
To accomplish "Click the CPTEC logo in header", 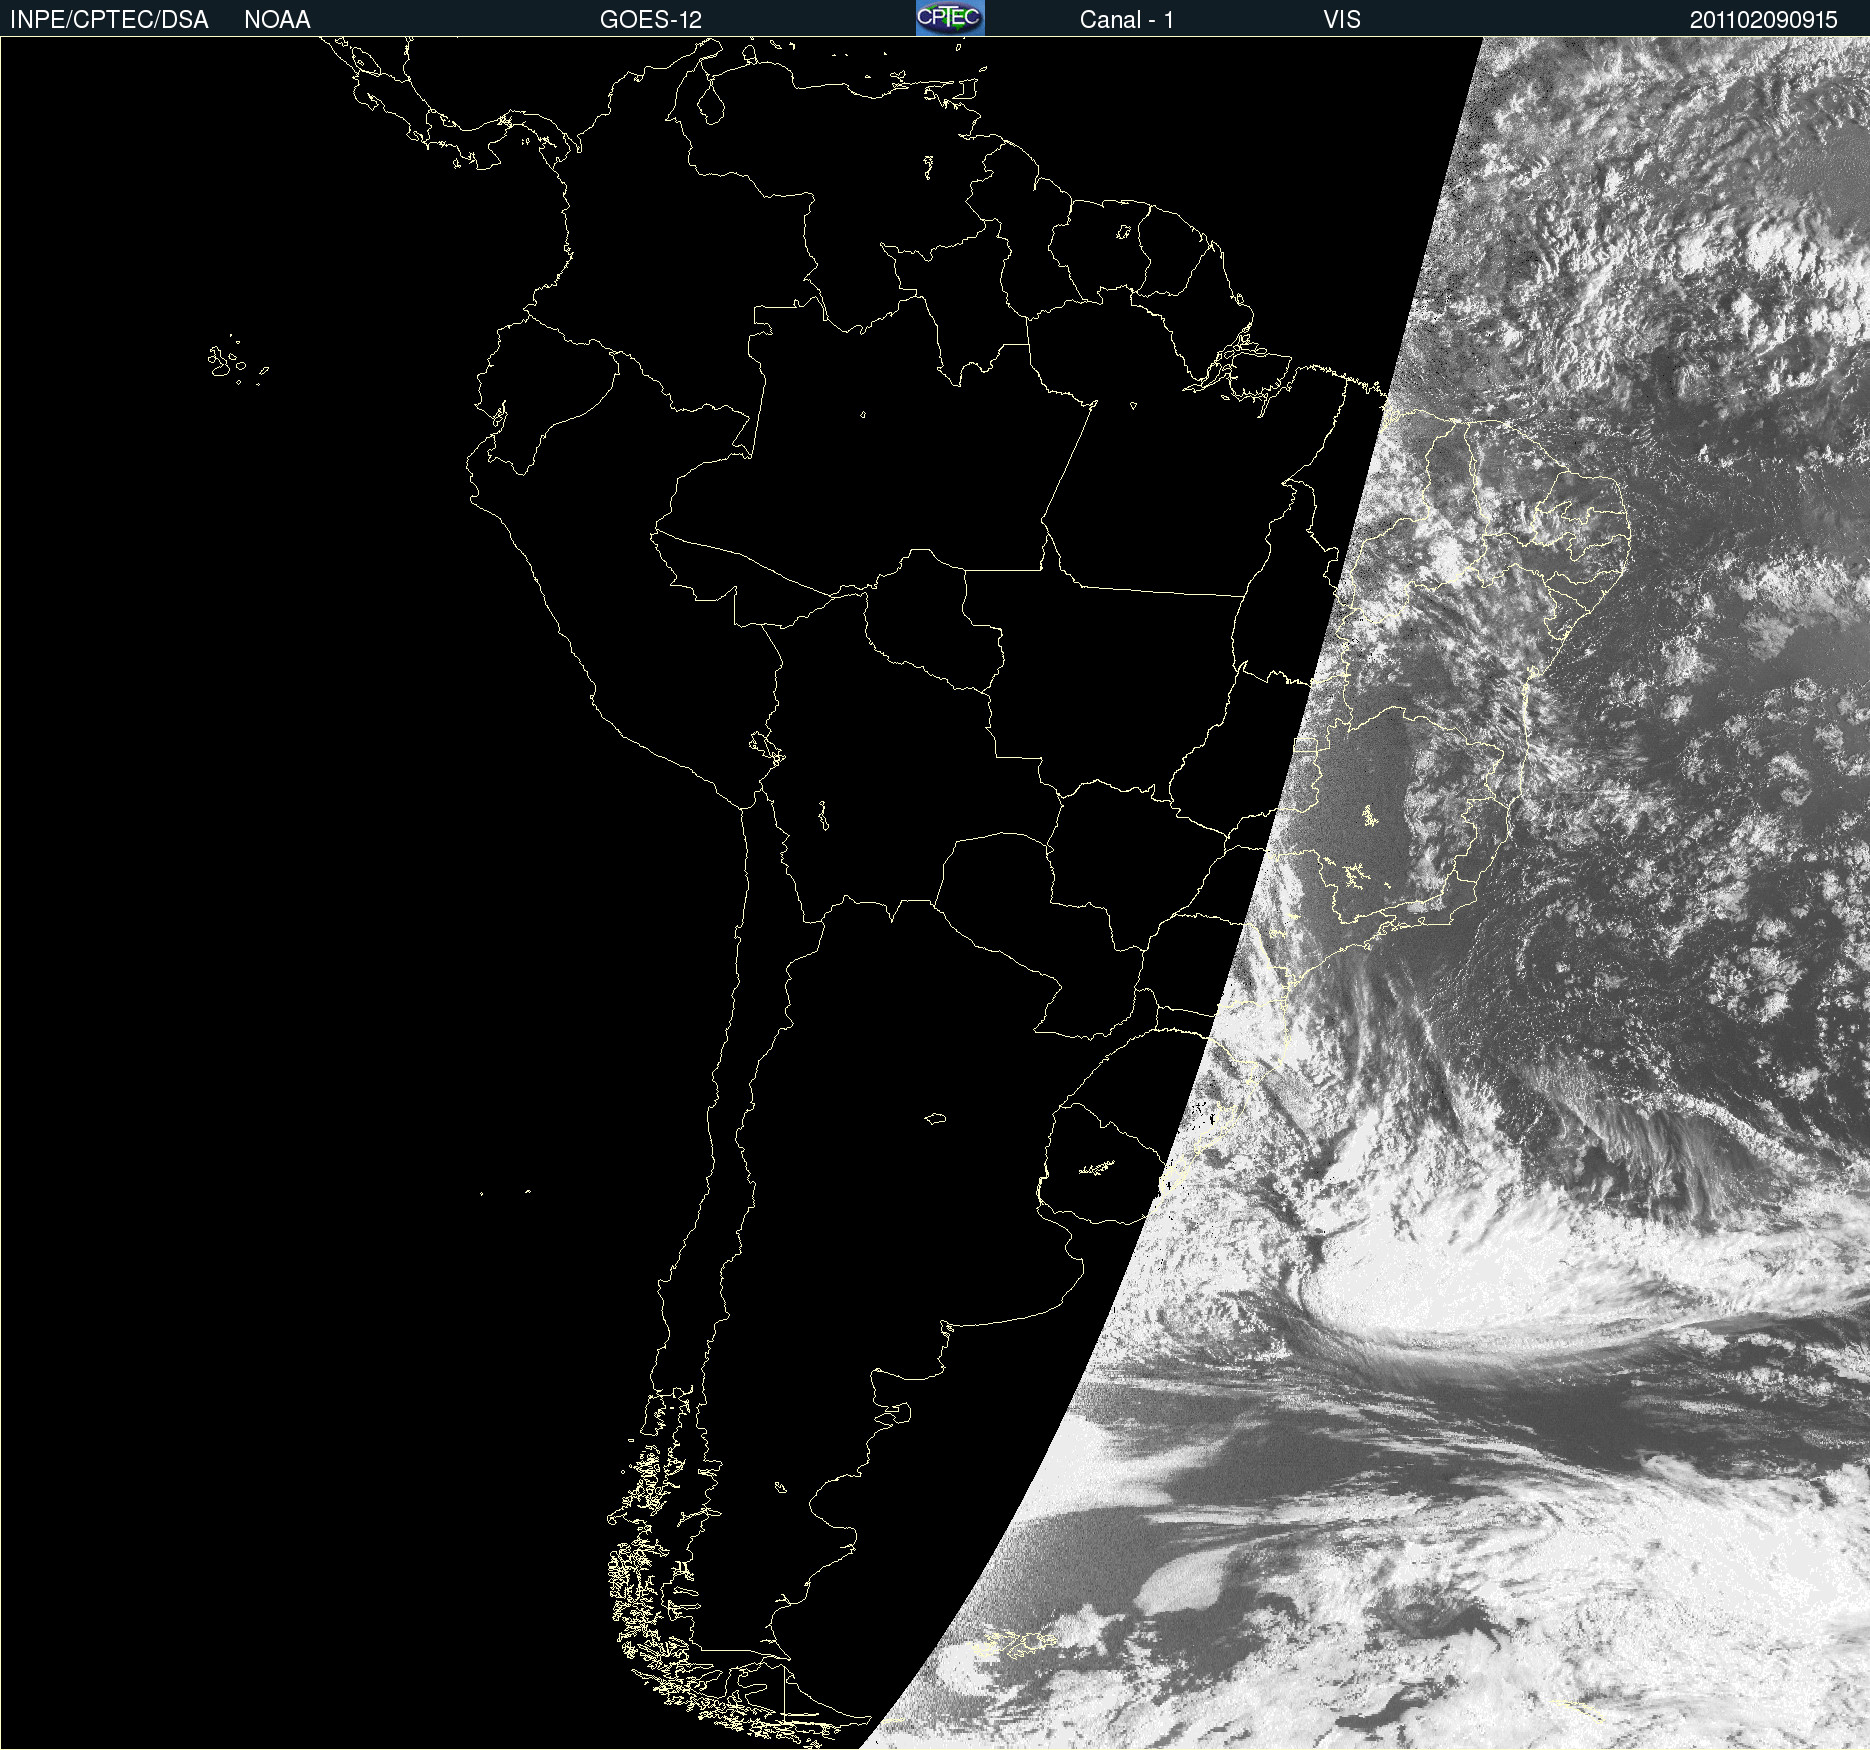I will point(950,18).
